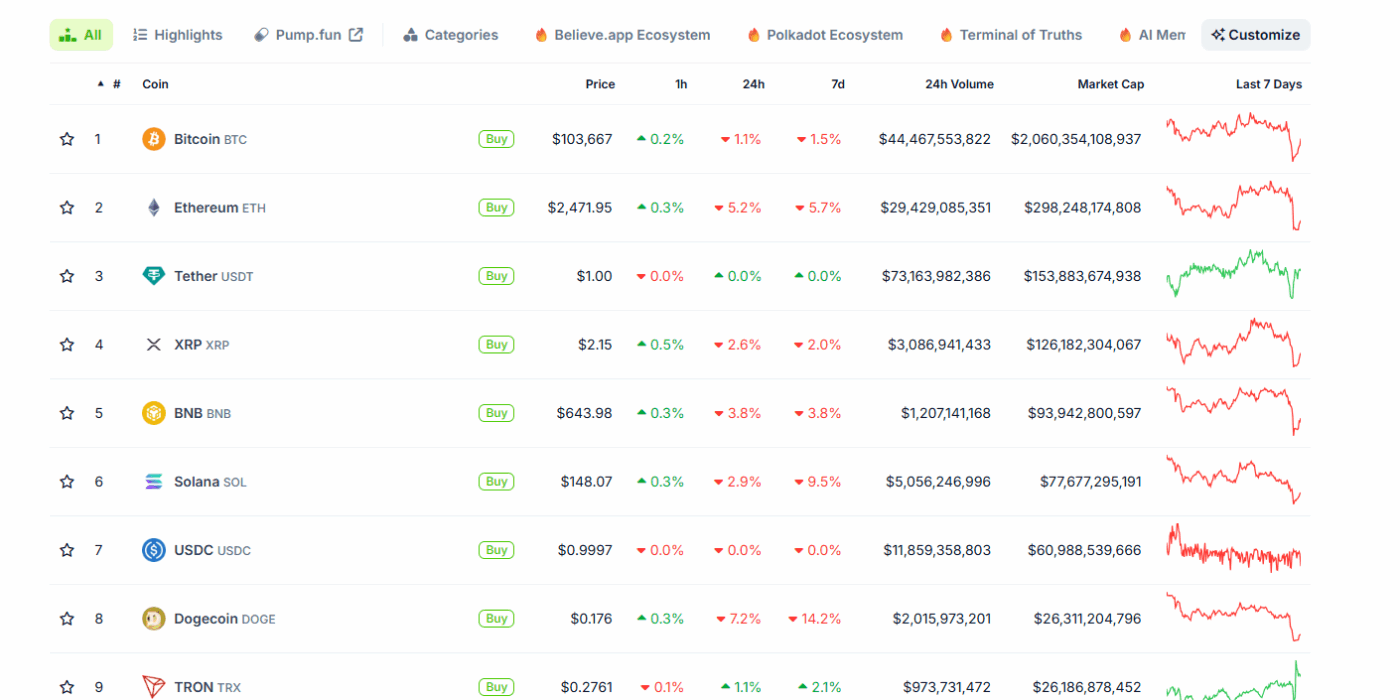Open Tether's green 7-day sparkline
The width and height of the screenshot is (1400, 700).
1234,274
